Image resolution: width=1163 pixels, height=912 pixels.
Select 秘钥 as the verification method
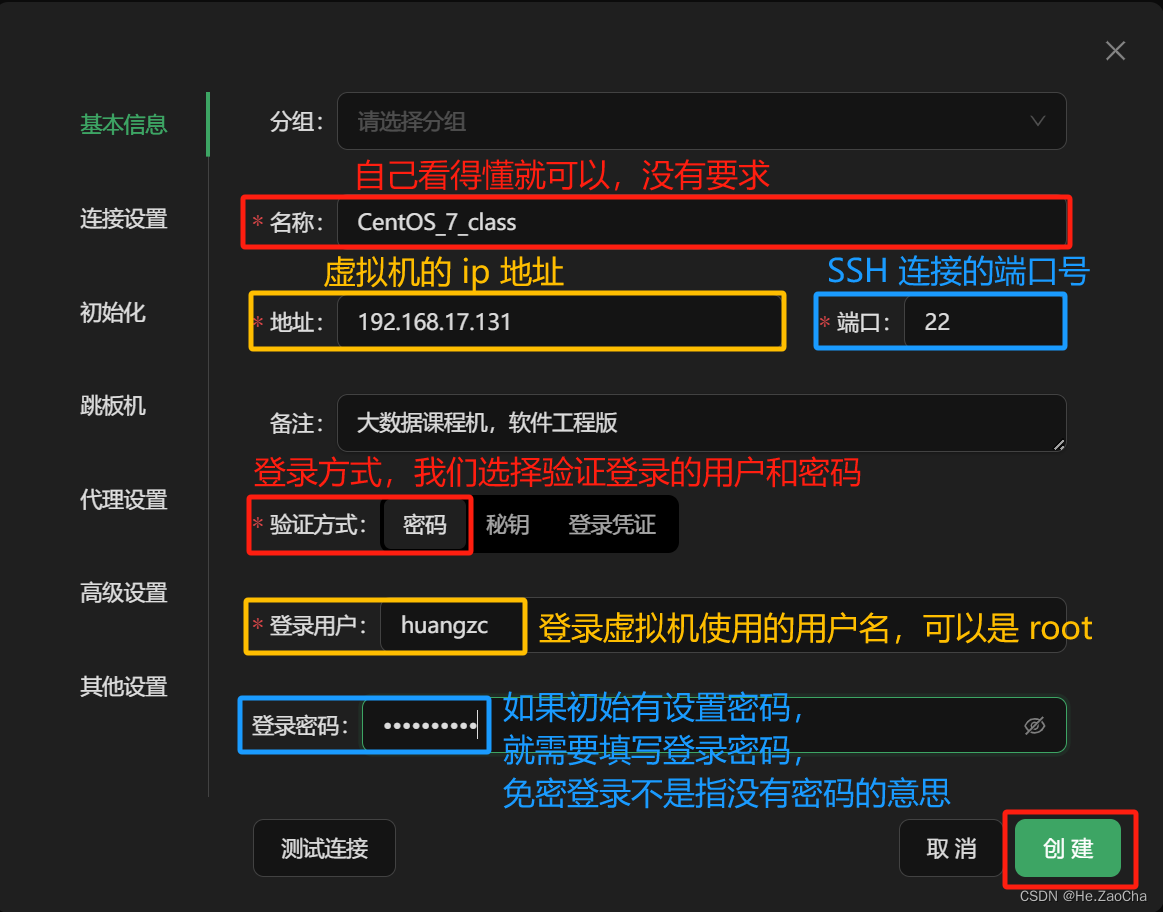click(x=508, y=524)
